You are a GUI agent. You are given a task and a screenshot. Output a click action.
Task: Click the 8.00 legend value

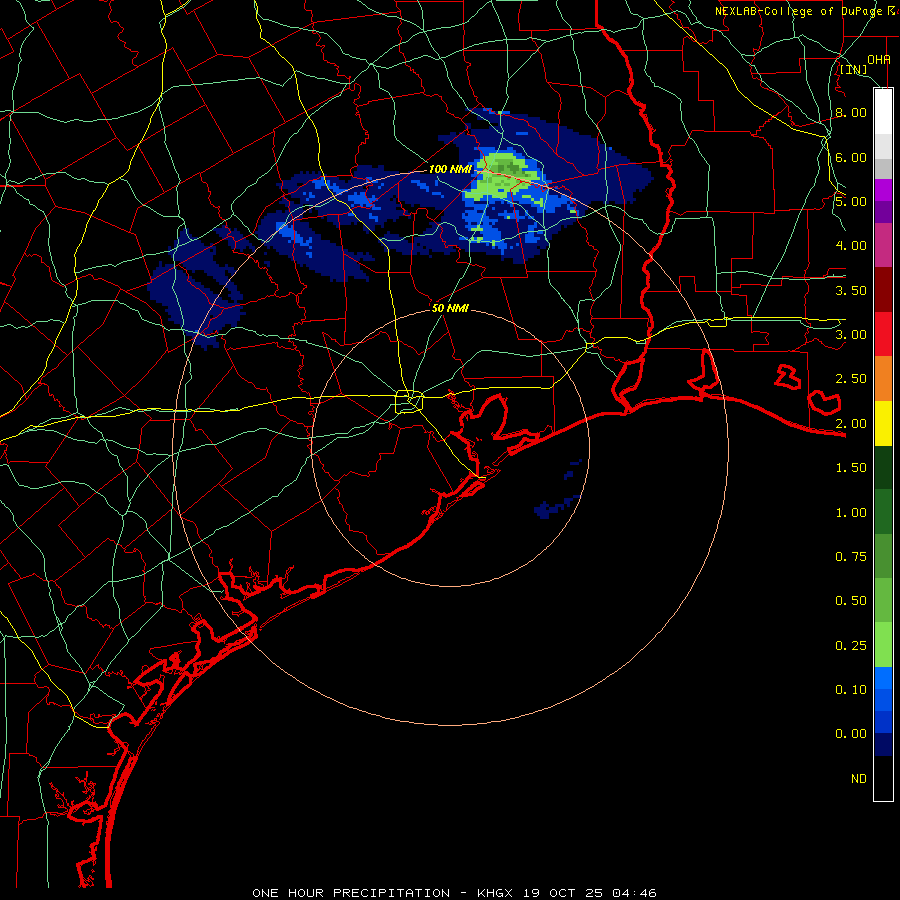[x=851, y=112]
